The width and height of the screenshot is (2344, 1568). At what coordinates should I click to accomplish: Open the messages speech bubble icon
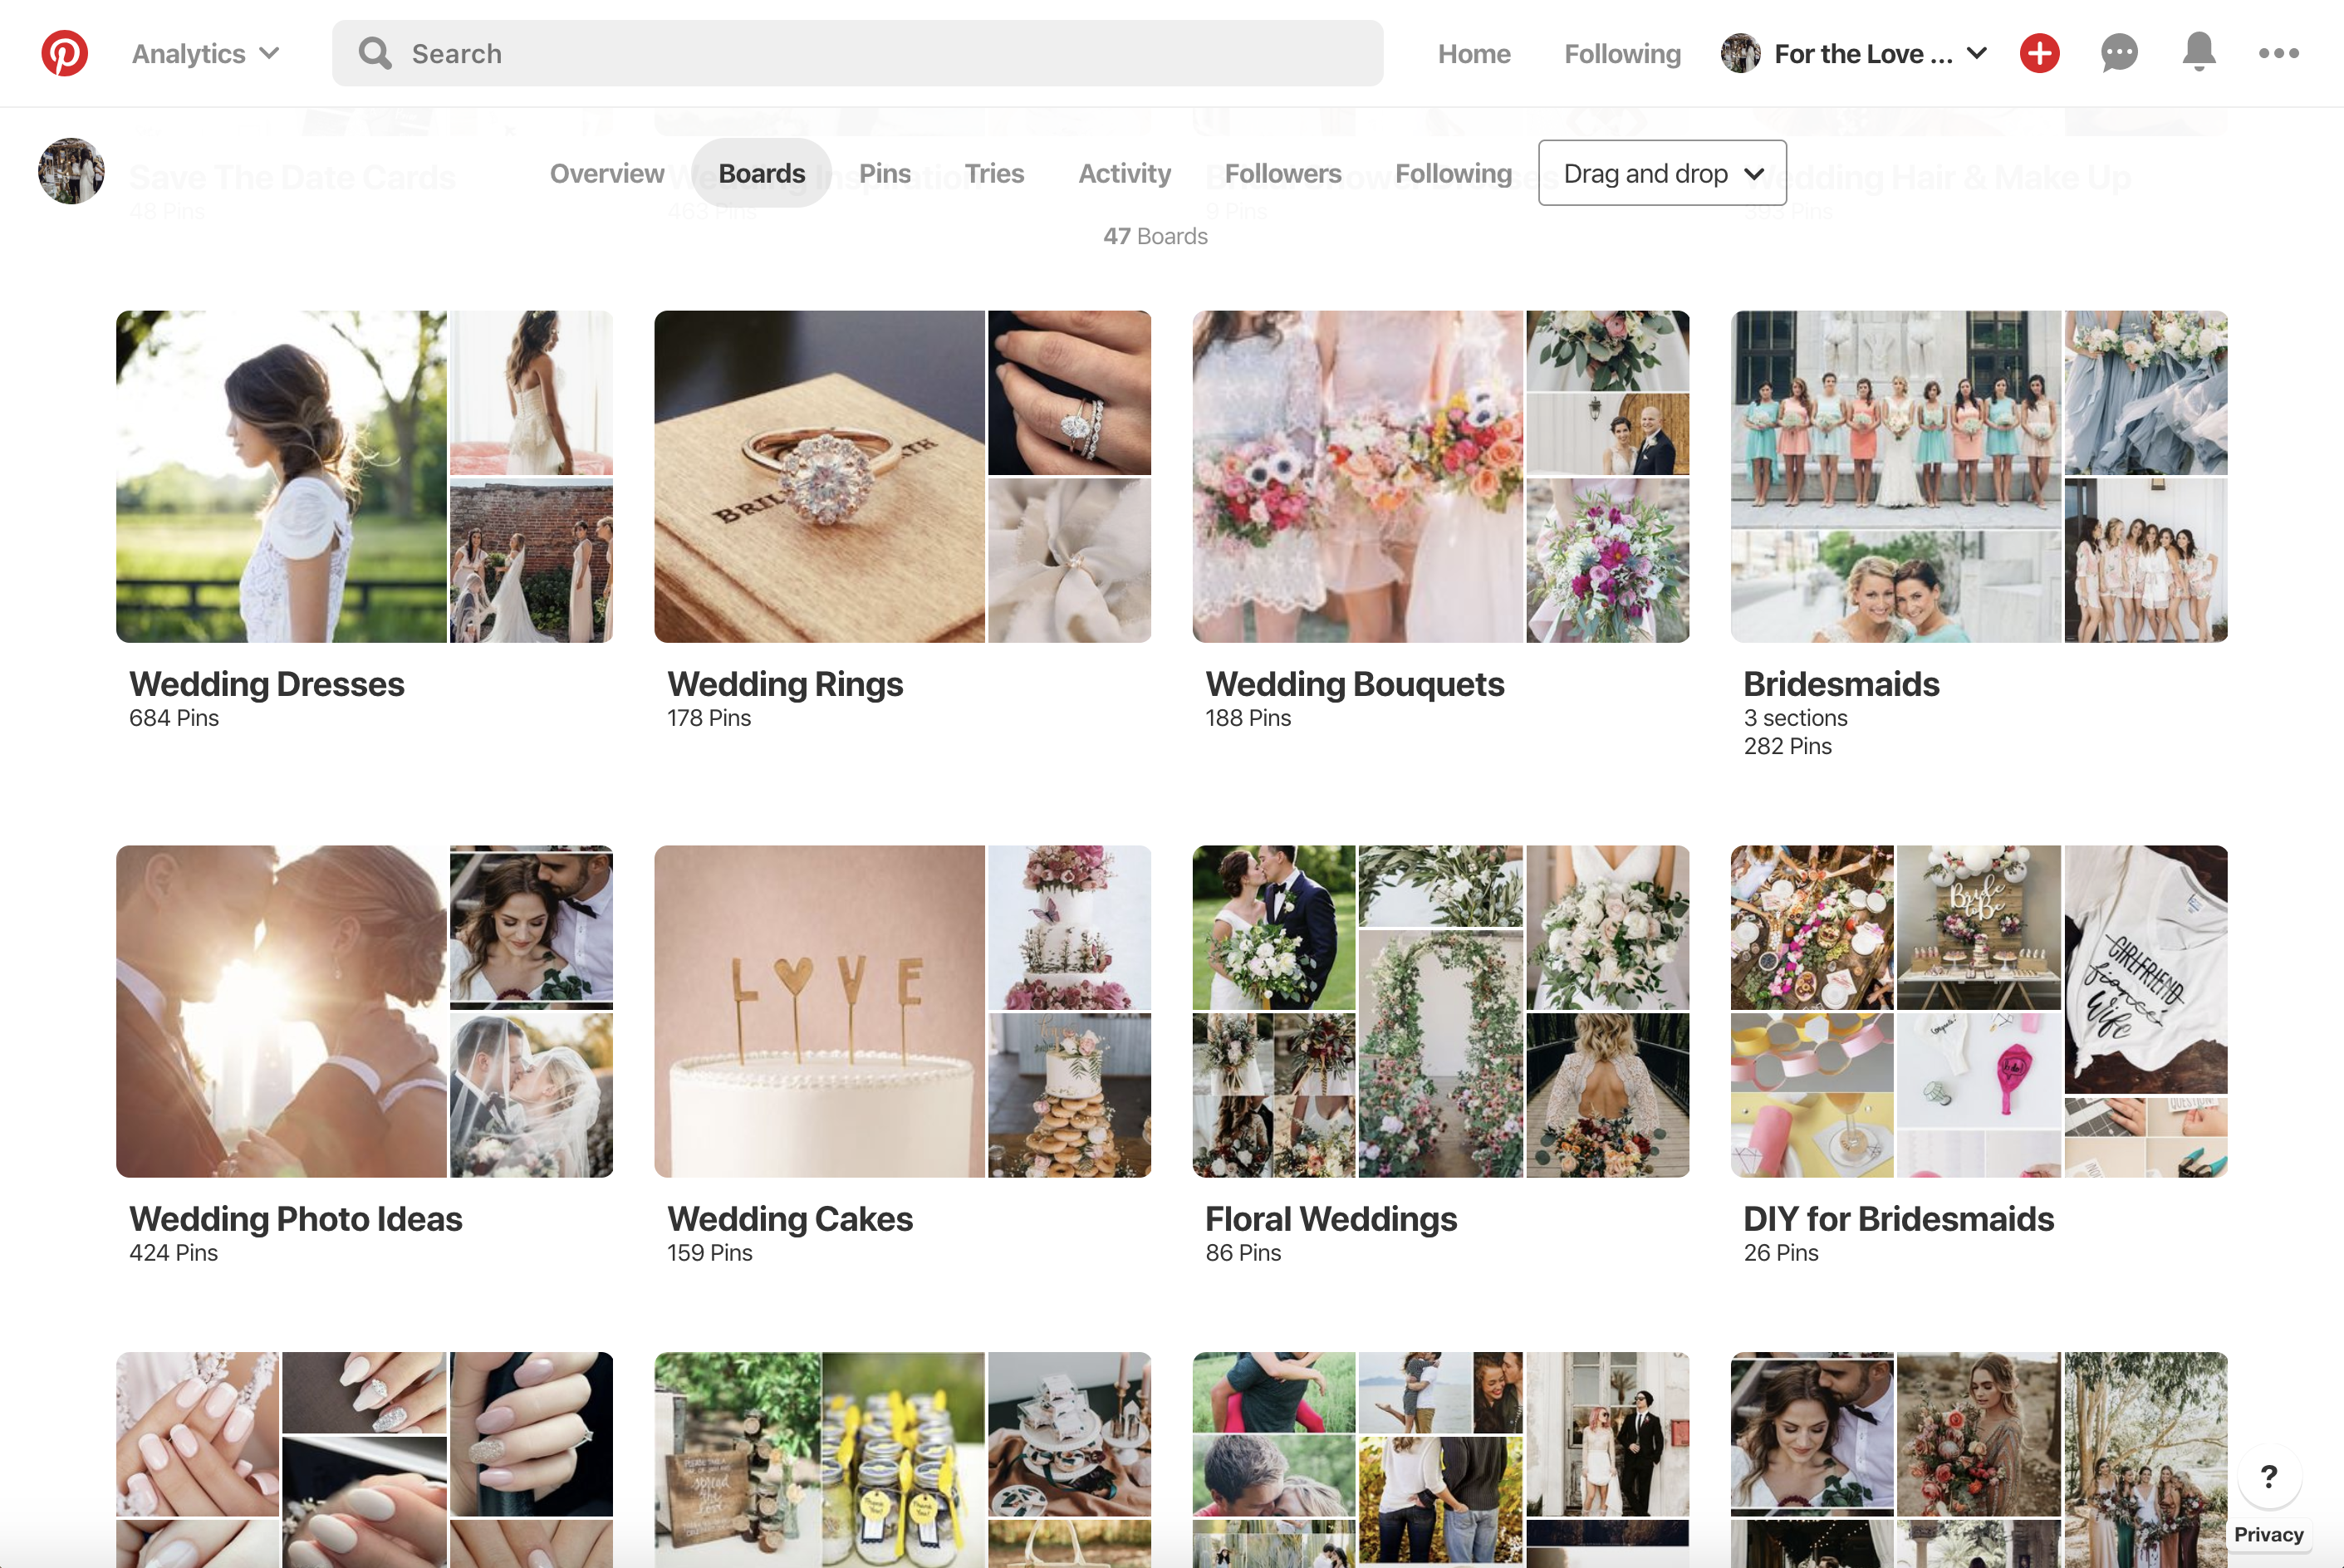[2119, 53]
